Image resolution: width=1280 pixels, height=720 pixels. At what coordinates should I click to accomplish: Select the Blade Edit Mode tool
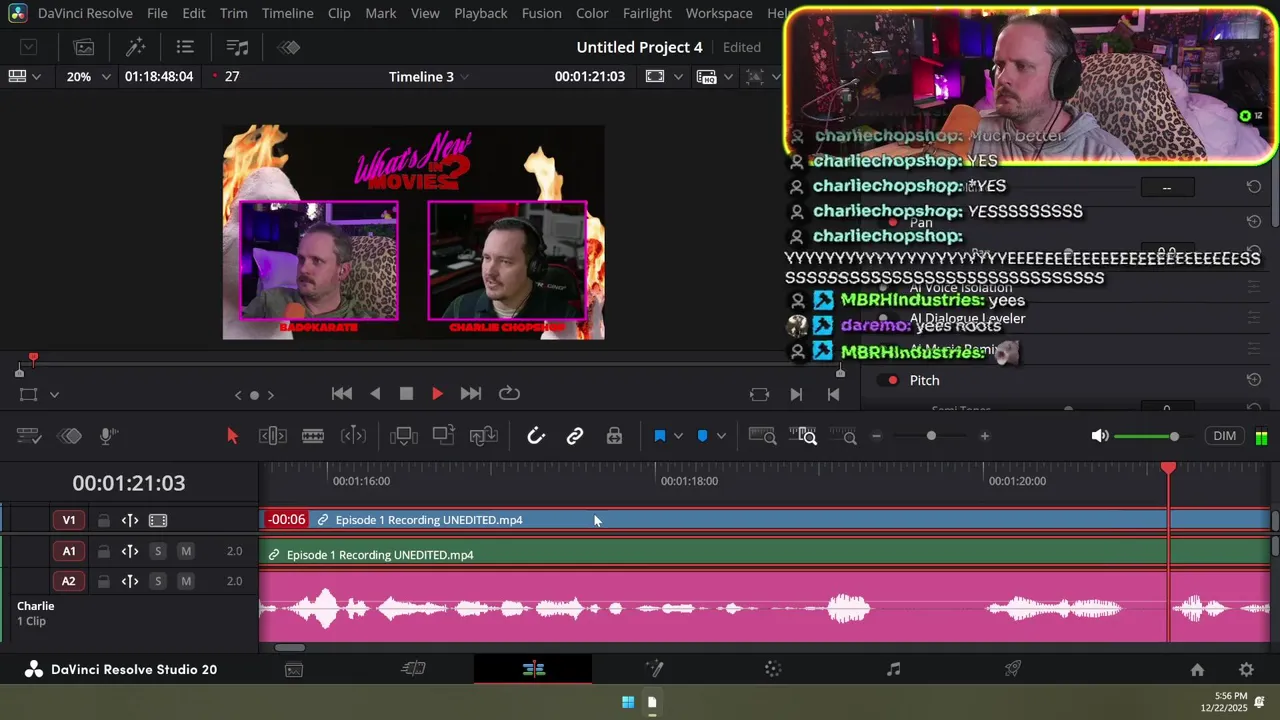pyautogui.click(x=353, y=436)
